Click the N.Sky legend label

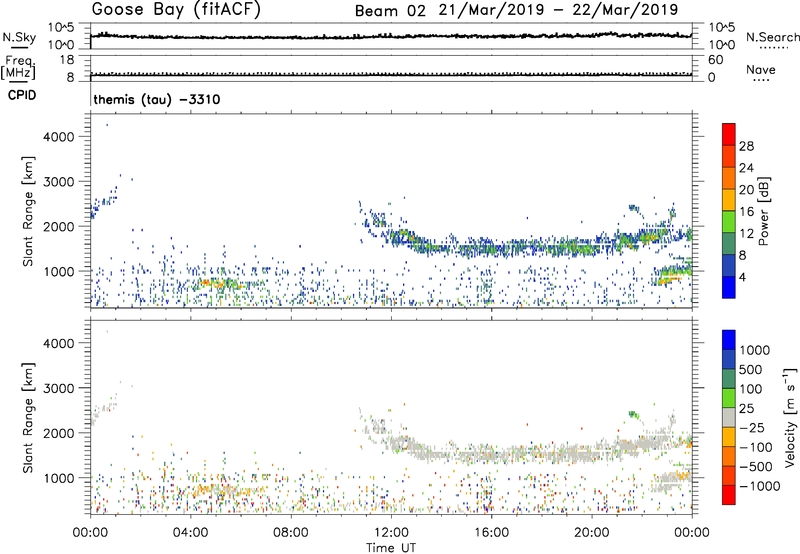click(x=19, y=37)
